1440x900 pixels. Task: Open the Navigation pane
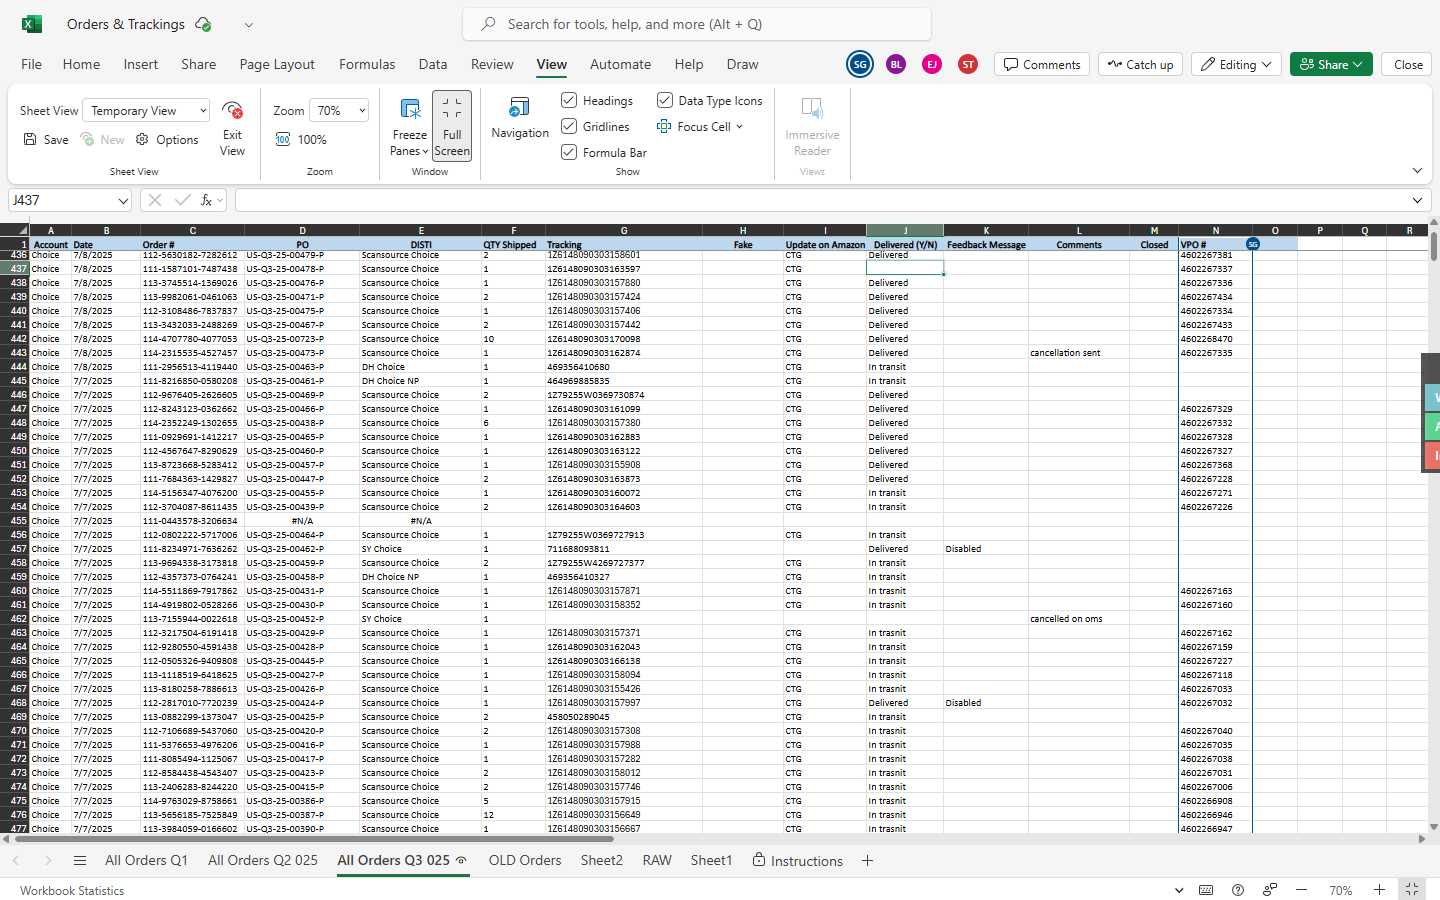pyautogui.click(x=520, y=118)
